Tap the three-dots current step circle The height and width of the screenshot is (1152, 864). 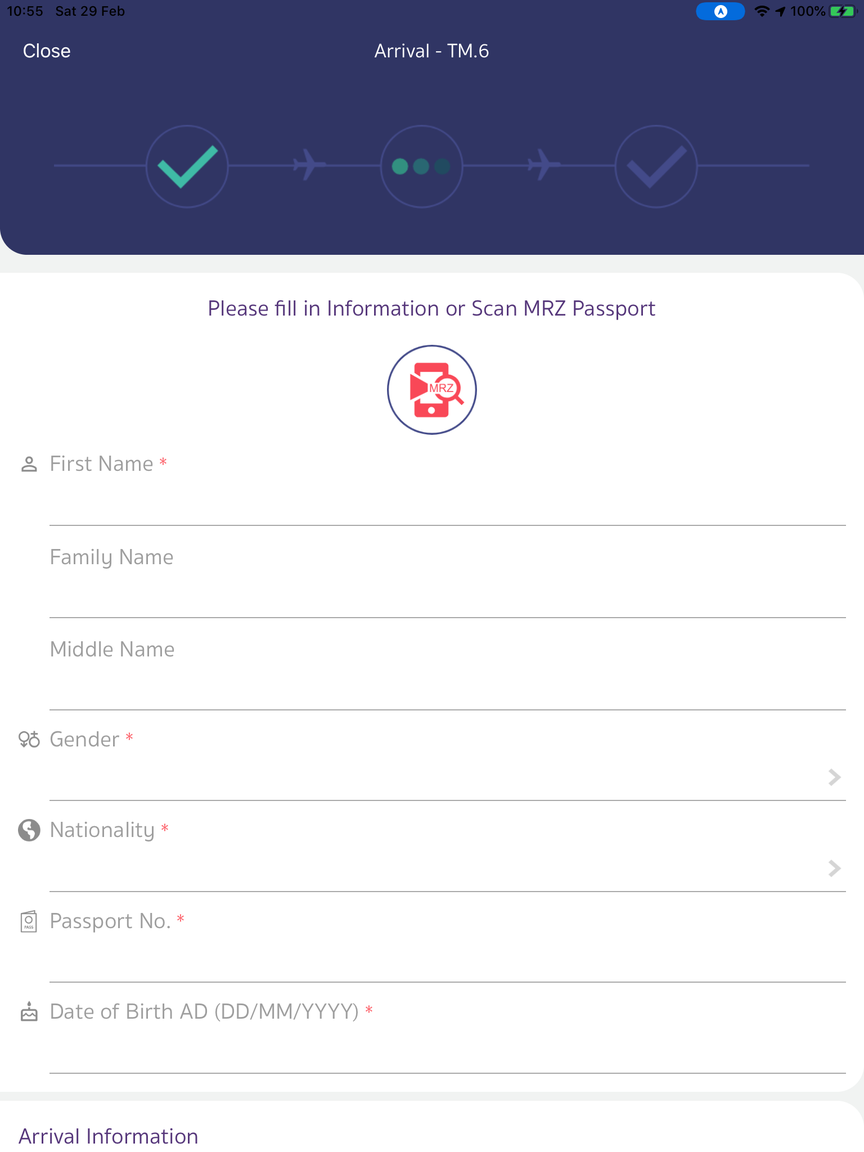(421, 166)
